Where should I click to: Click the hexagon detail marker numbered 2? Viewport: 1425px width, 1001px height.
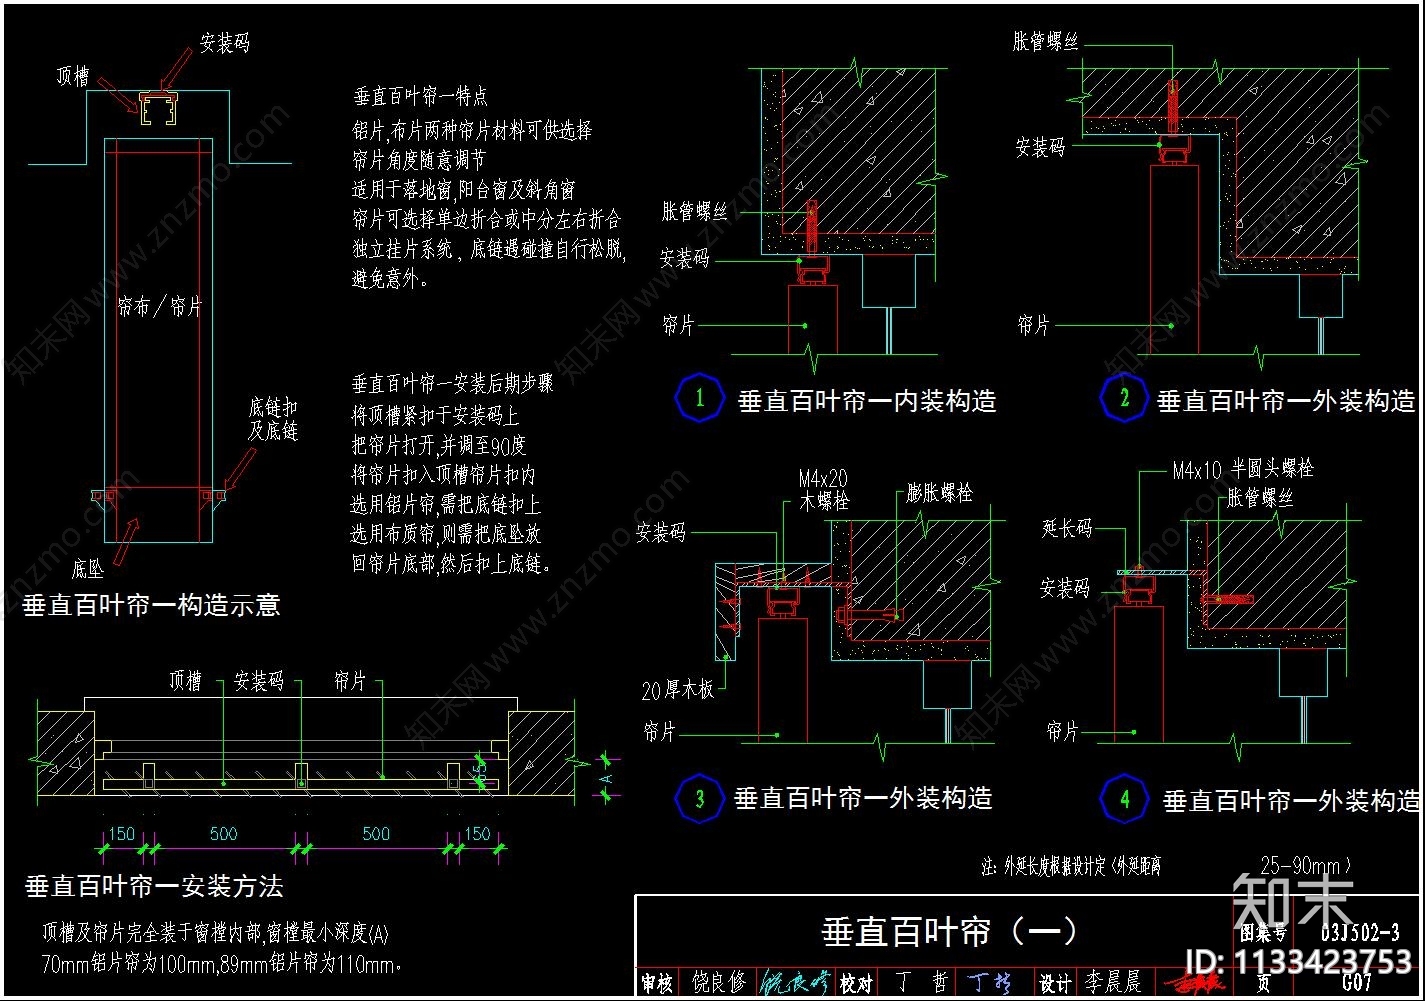1124,398
